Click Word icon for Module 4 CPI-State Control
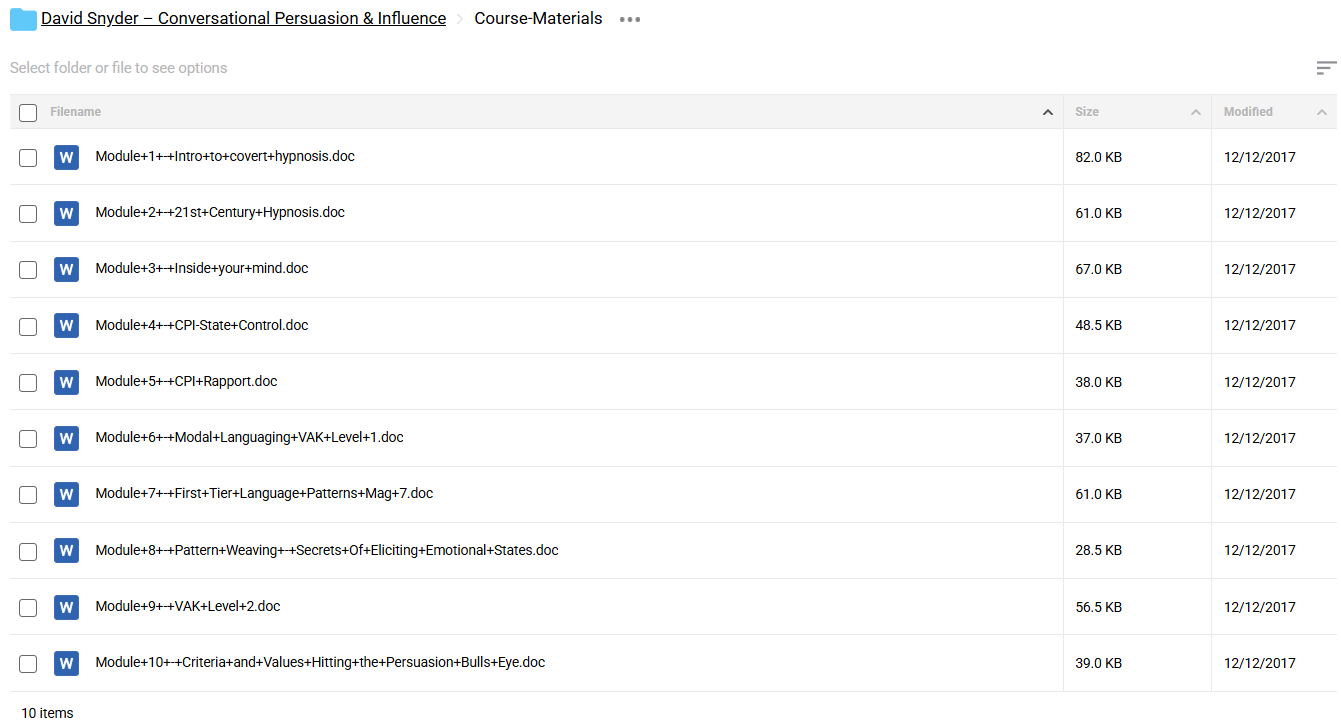Image resolution: width=1341 pixels, height=724 pixels. point(66,326)
